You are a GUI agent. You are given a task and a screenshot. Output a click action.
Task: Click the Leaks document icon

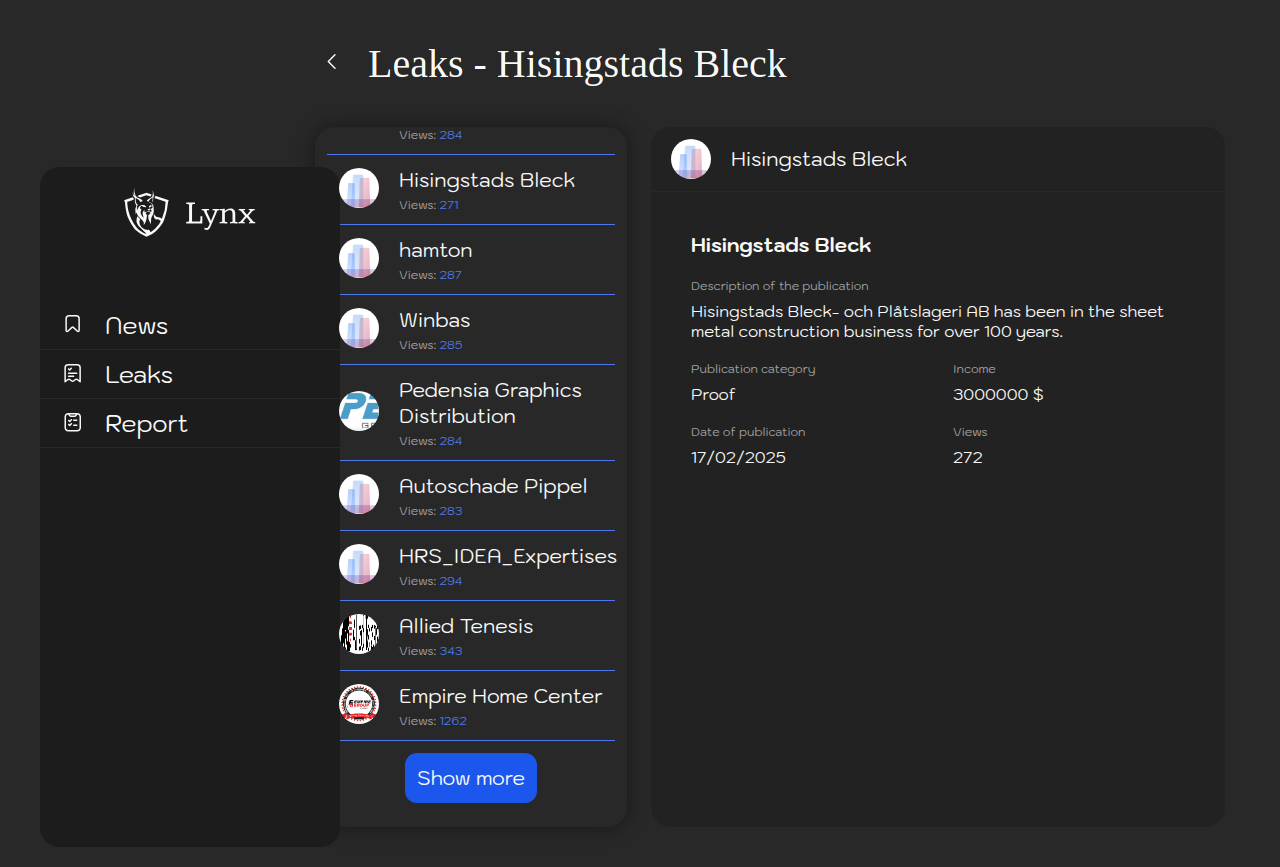(x=73, y=374)
